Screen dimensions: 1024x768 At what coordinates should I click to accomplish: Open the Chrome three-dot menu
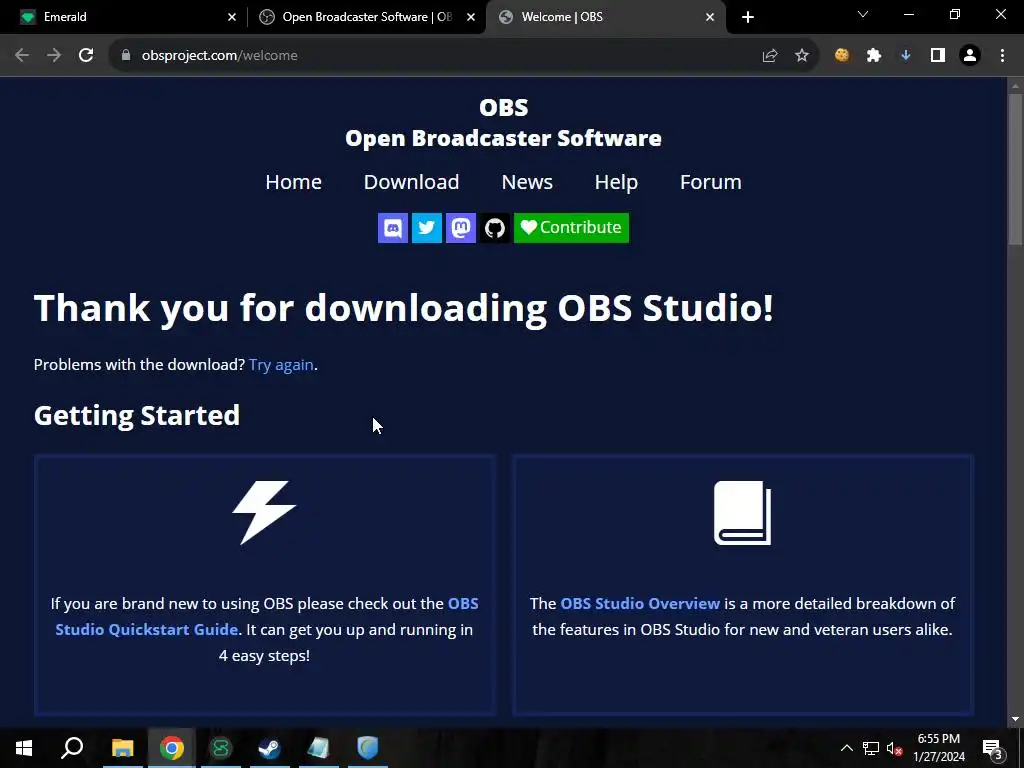[x=1002, y=56]
